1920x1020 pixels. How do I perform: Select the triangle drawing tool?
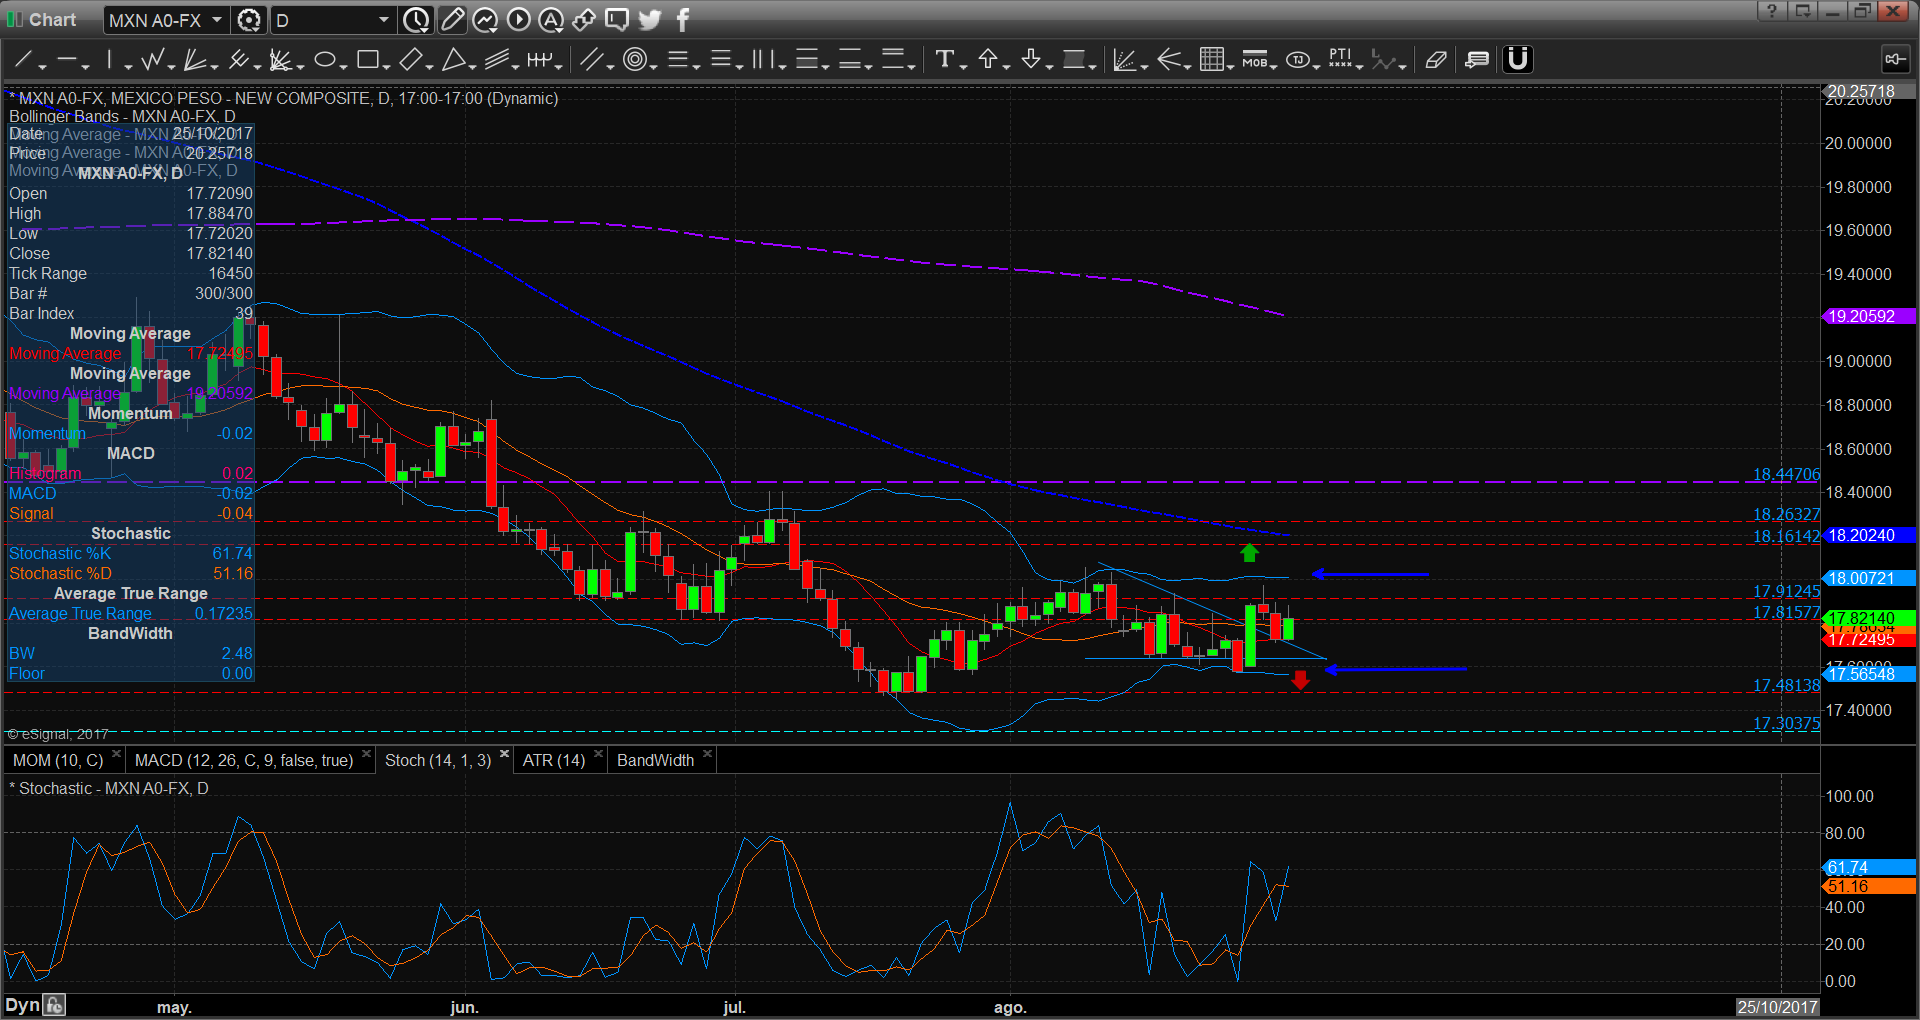click(453, 60)
